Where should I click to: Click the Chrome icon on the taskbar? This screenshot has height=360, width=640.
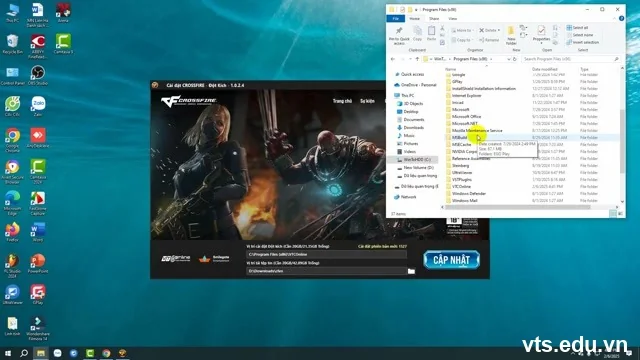[x=106, y=353]
